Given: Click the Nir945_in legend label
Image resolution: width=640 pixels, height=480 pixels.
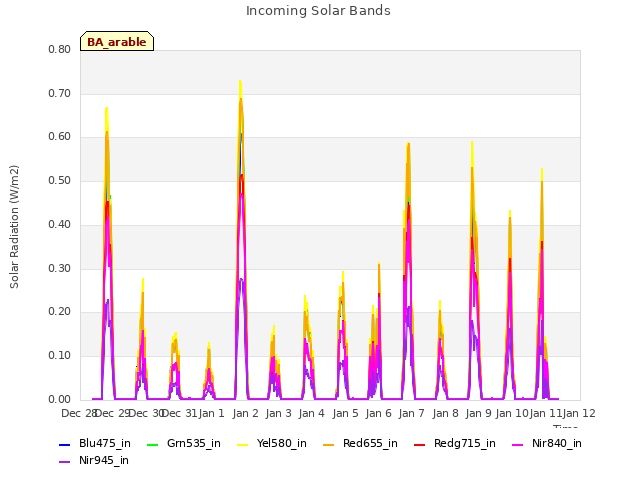Looking at the screenshot, I should [104, 460].
